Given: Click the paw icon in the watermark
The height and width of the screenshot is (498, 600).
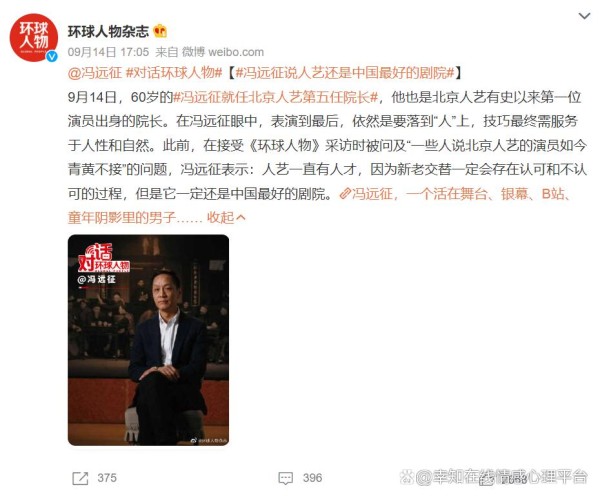Looking at the screenshot, I should 406,477.
